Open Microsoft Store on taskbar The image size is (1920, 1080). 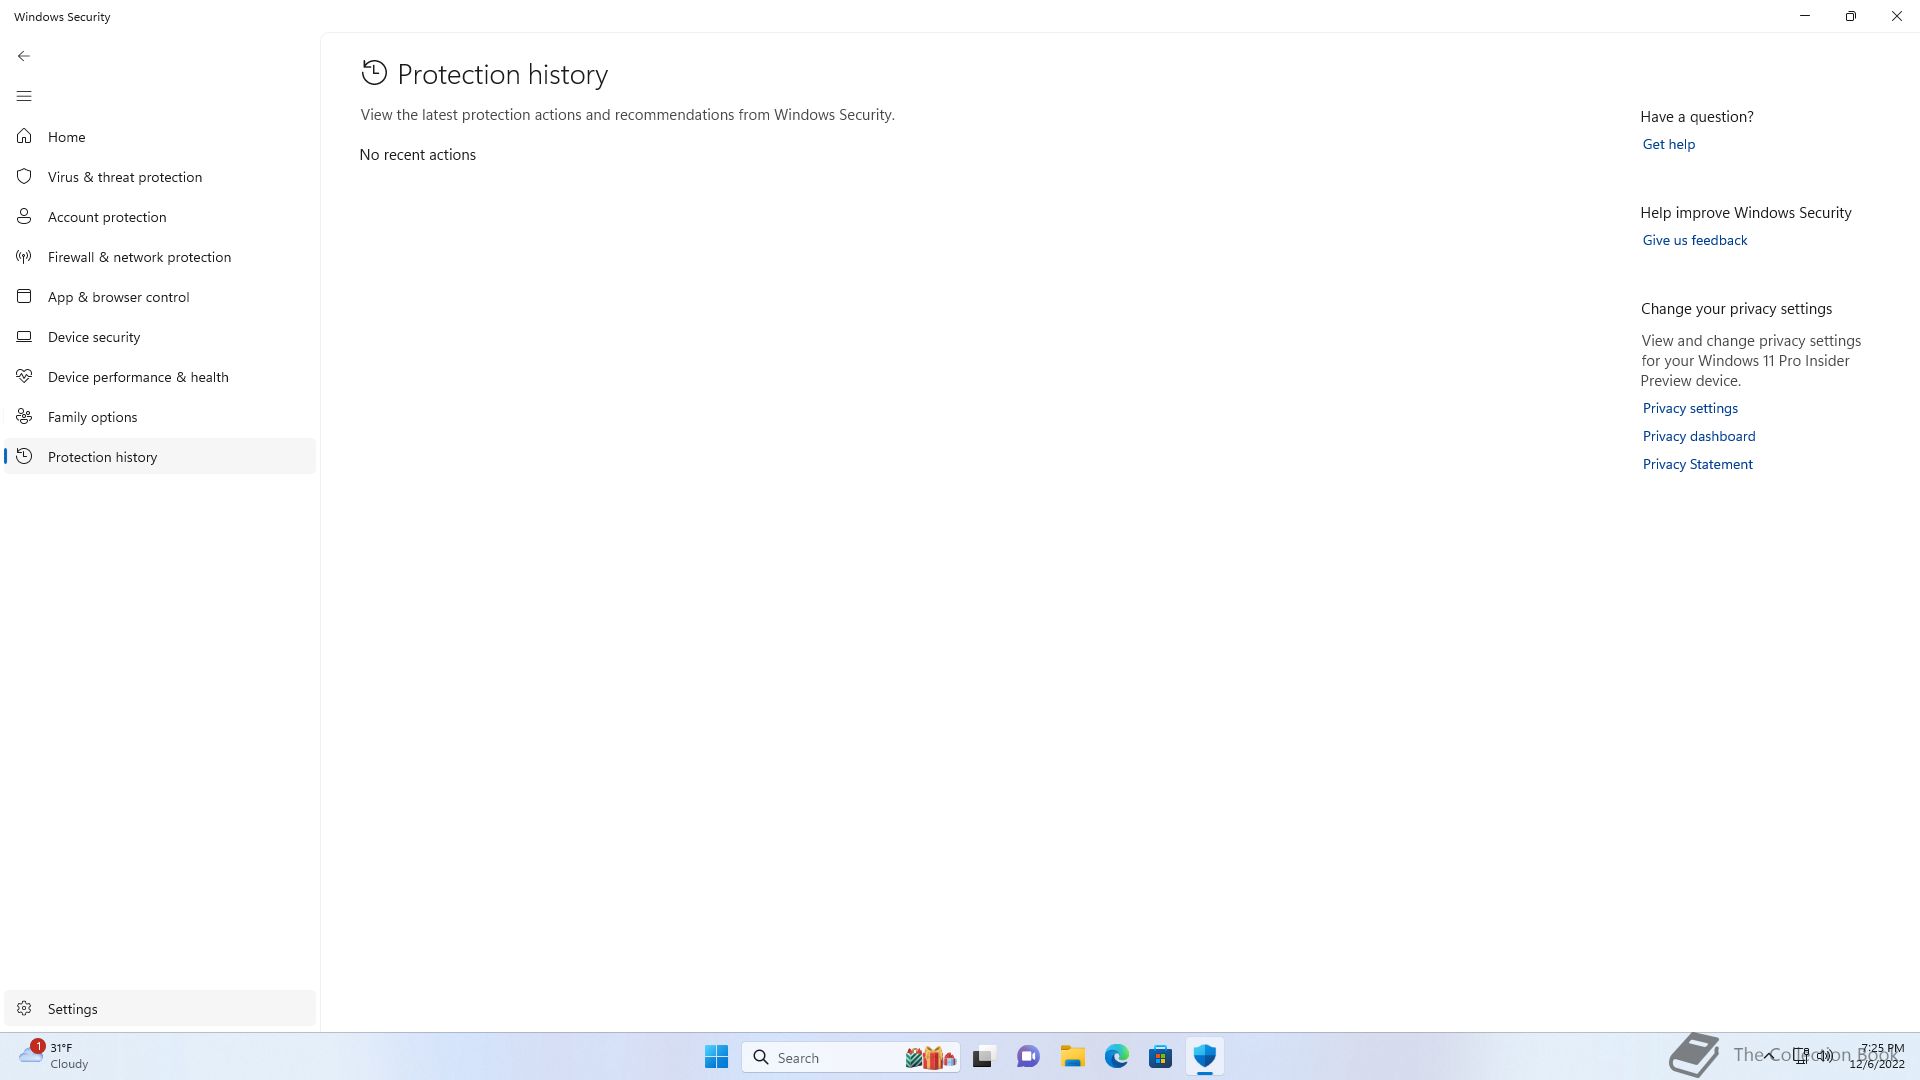[x=1160, y=1057]
